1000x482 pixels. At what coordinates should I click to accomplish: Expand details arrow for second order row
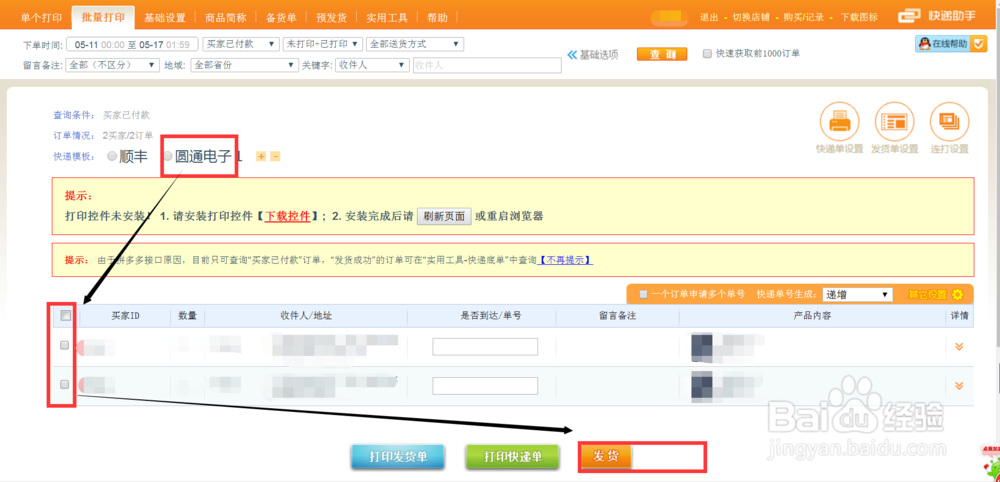click(959, 386)
